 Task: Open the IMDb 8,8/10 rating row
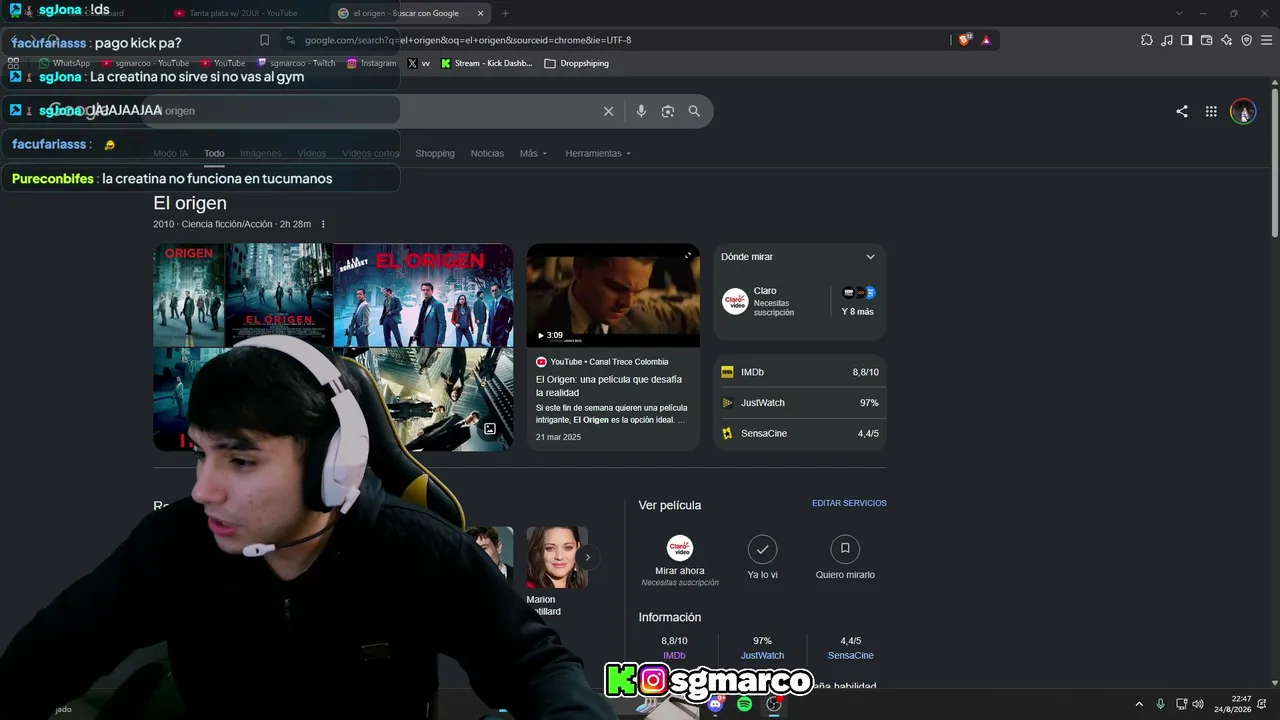[800, 372]
